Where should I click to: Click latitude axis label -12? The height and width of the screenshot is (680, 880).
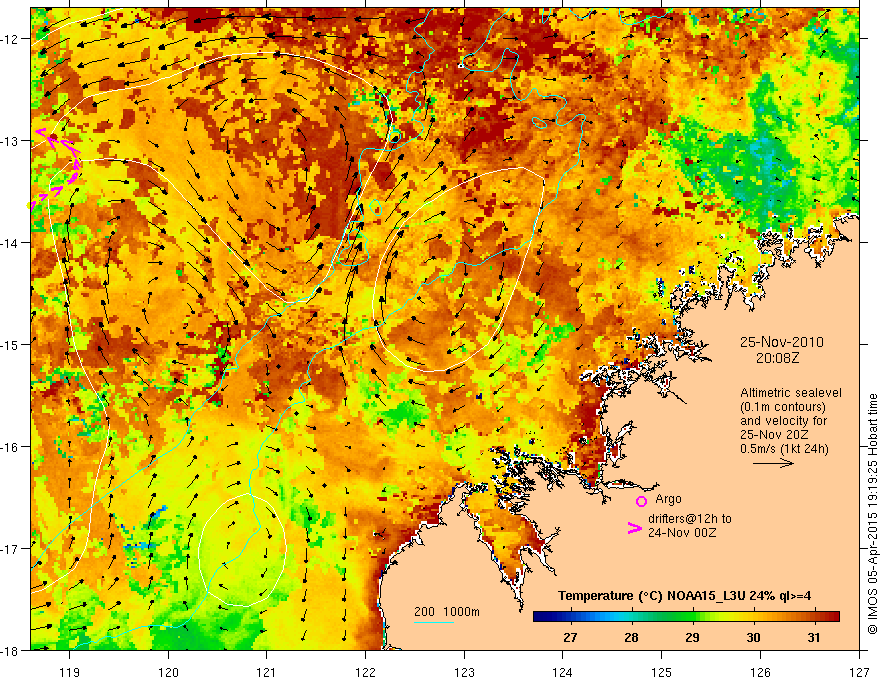[11, 39]
